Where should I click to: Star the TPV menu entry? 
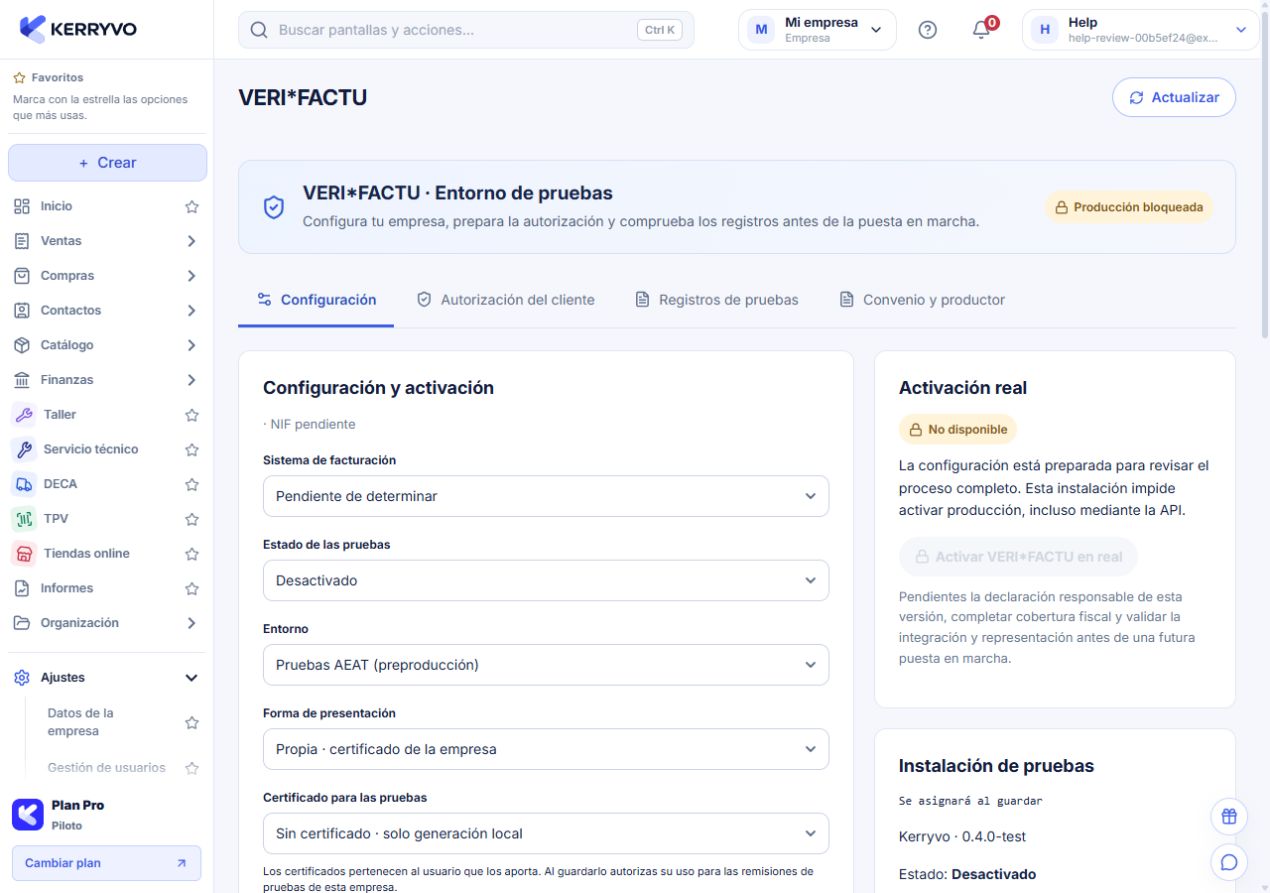point(192,519)
